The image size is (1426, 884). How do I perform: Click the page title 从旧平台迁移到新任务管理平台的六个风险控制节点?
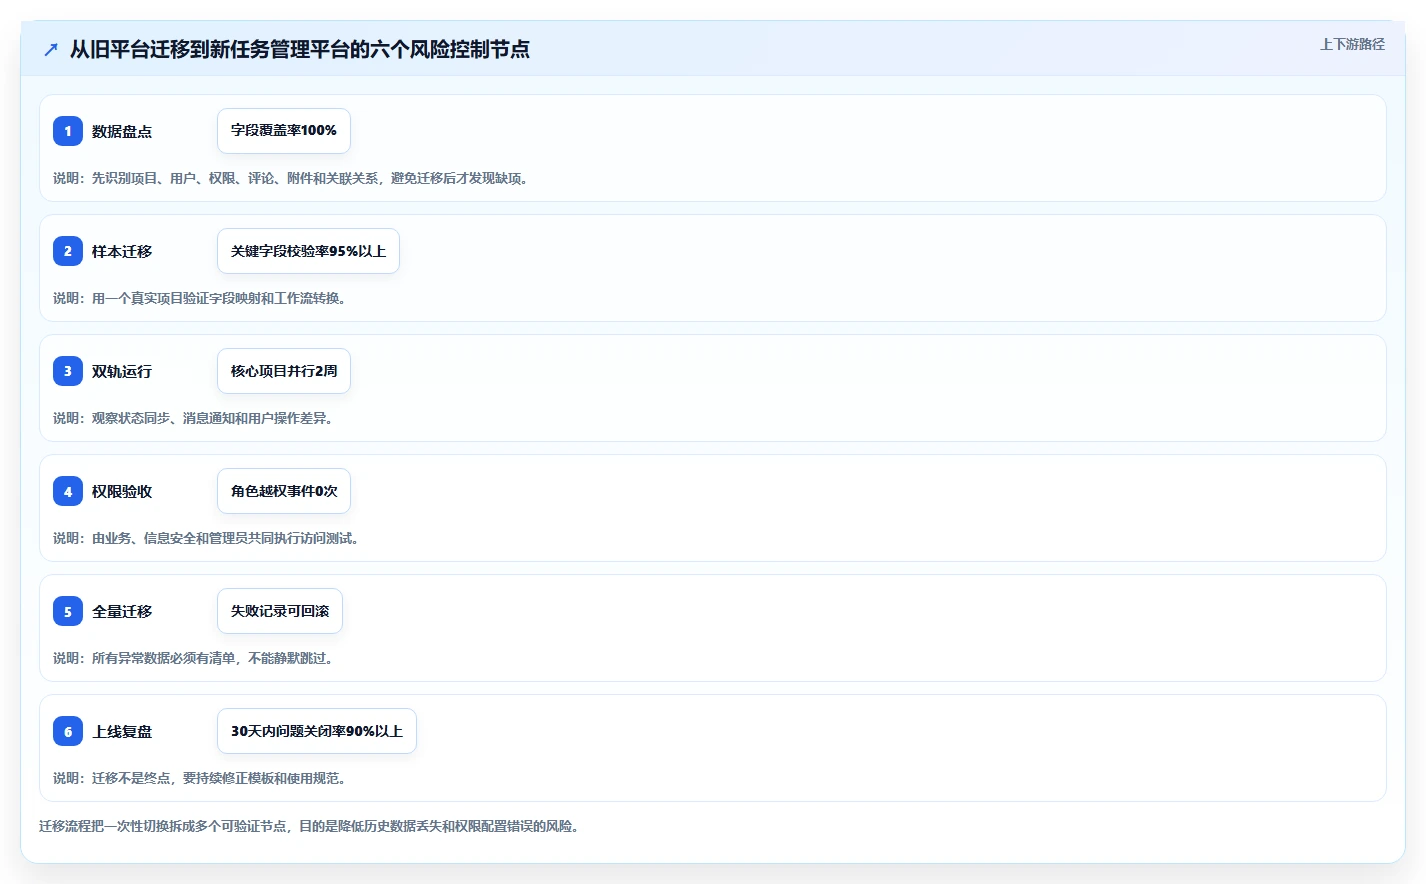[x=300, y=49]
